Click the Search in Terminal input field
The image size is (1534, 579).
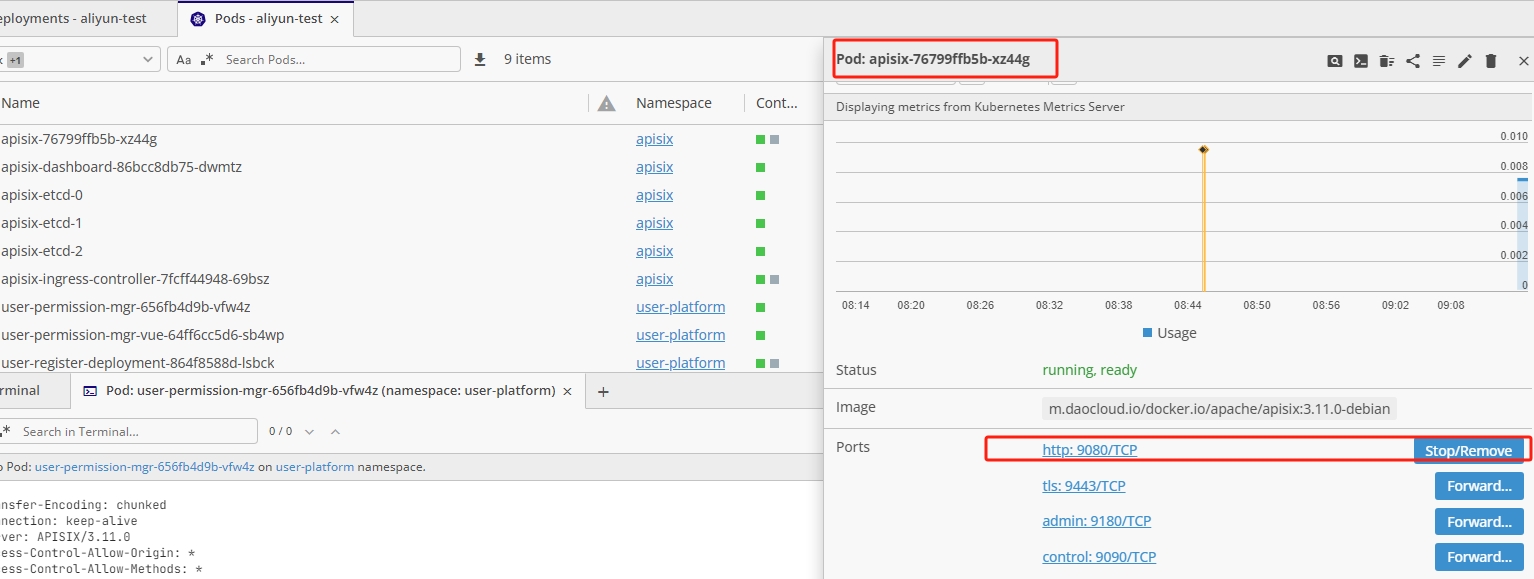(135, 432)
